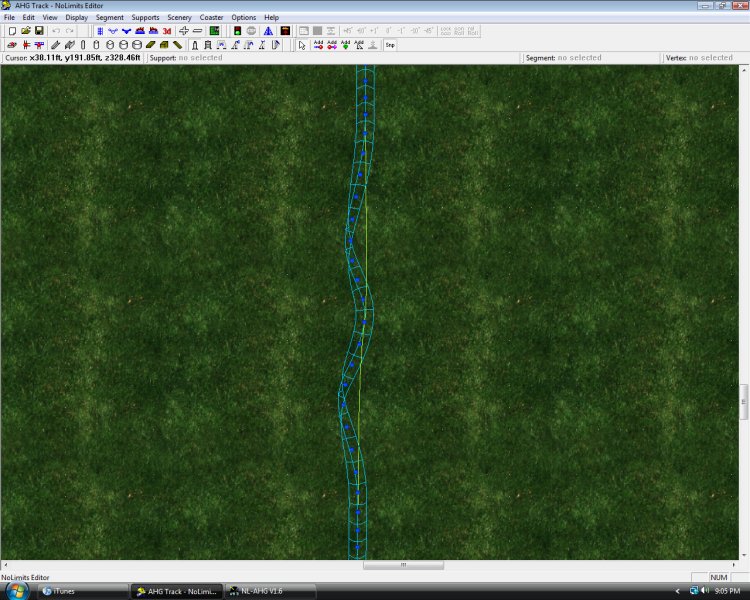Image resolution: width=750 pixels, height=600 pixels.
Task: Click the horizontal scrollbar right arrow
Action: coord(734,565)
